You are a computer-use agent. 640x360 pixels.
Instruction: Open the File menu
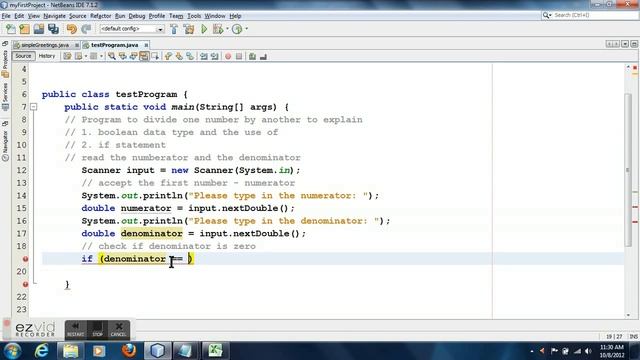point(6,16)
